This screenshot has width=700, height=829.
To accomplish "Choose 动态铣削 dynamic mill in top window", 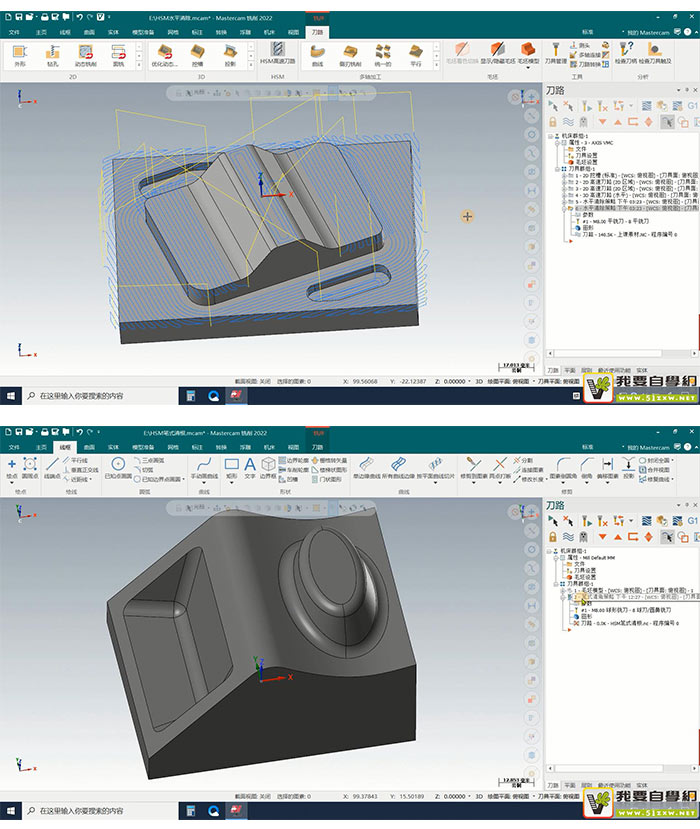I will pos(85,56).
